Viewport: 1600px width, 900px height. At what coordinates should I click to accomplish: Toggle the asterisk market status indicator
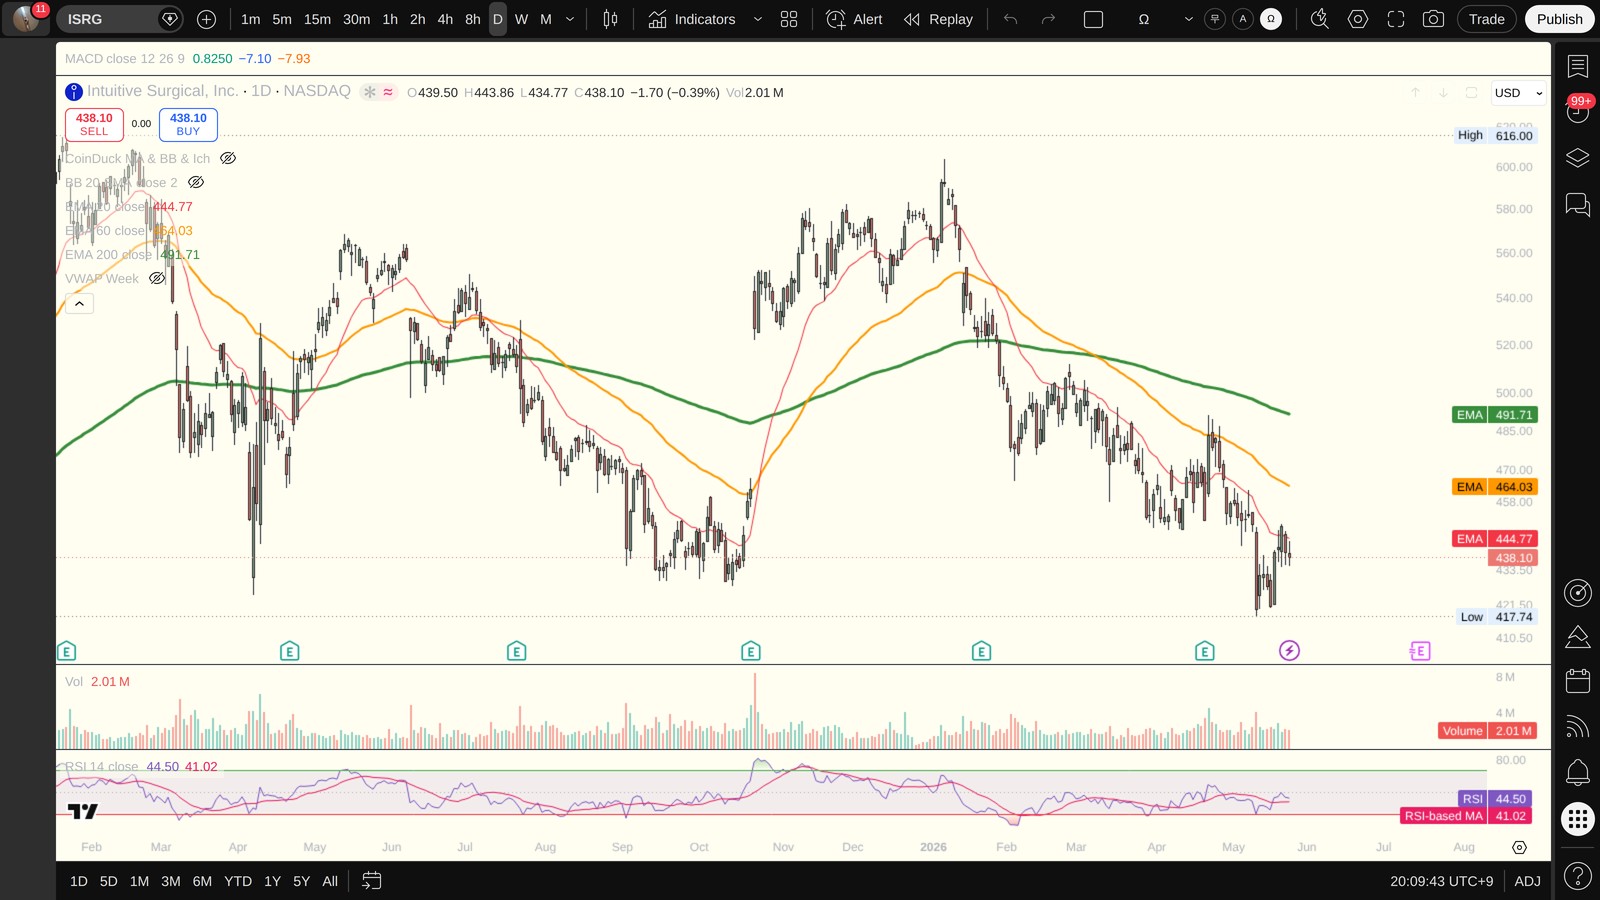(x=370, y=92)
